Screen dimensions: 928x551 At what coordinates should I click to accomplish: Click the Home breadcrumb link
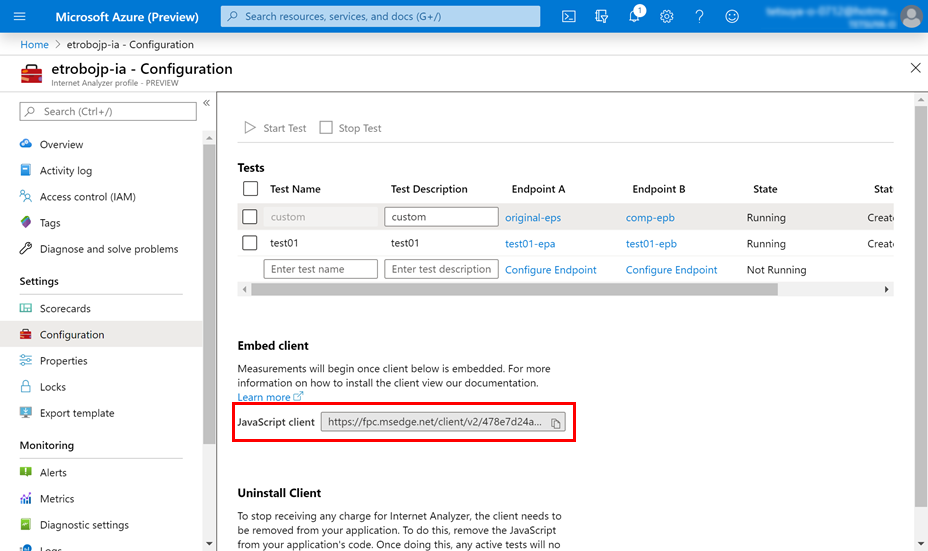[34, 45]
